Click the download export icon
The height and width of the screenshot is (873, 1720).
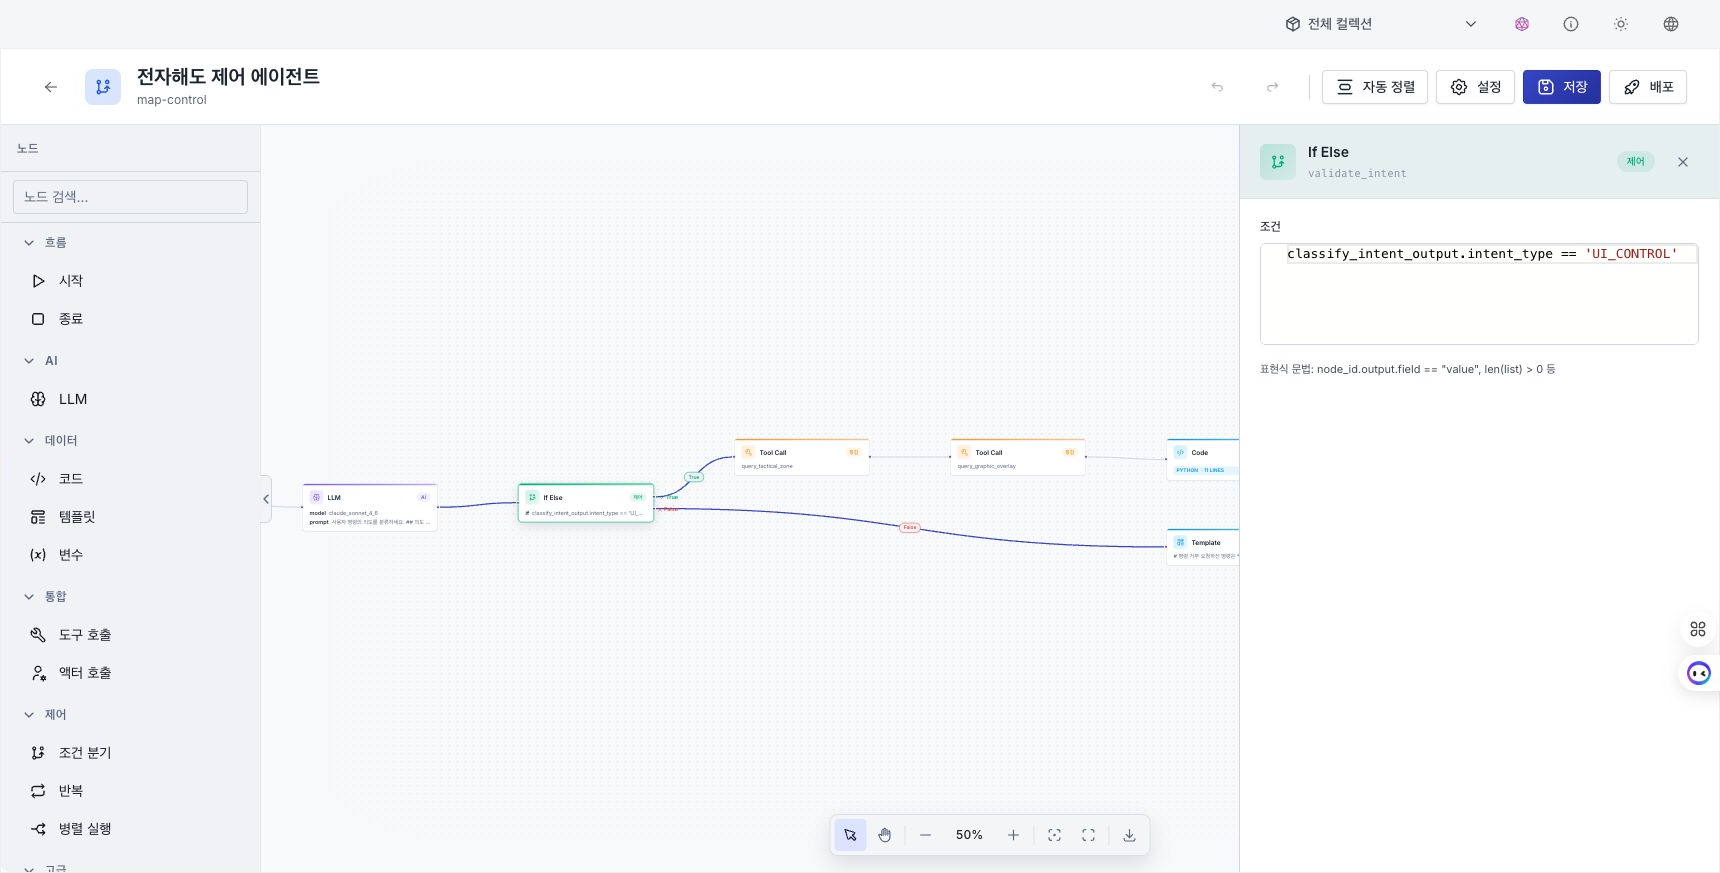[x=1129, y=835]
